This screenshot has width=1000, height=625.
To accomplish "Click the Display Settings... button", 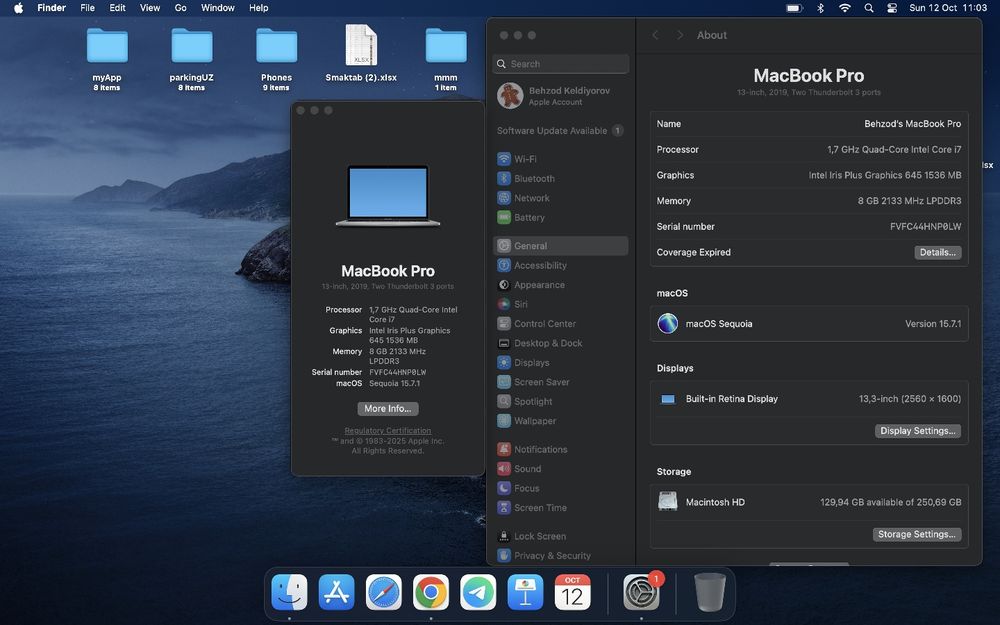I will pos(918,431).
